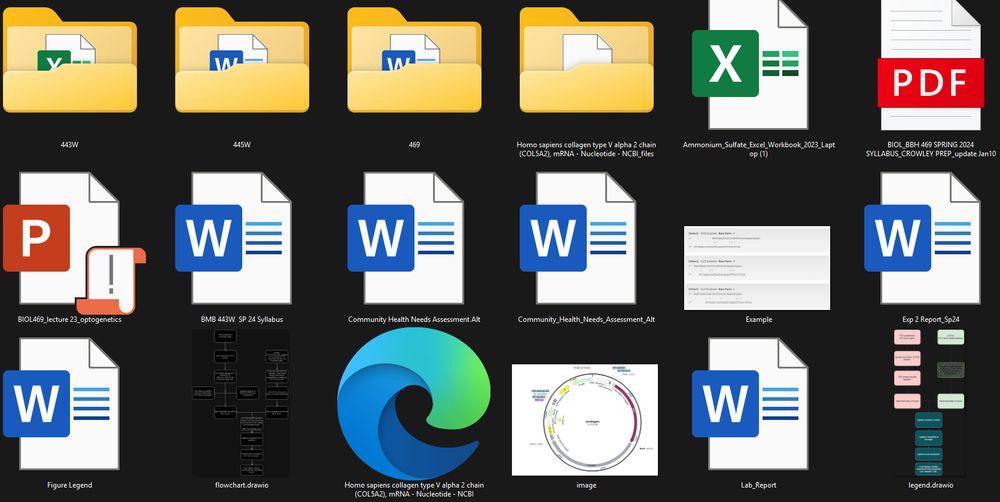1000x502 pixels.
Task: Select the legend.drawio thumbnail
Action: 930,402
